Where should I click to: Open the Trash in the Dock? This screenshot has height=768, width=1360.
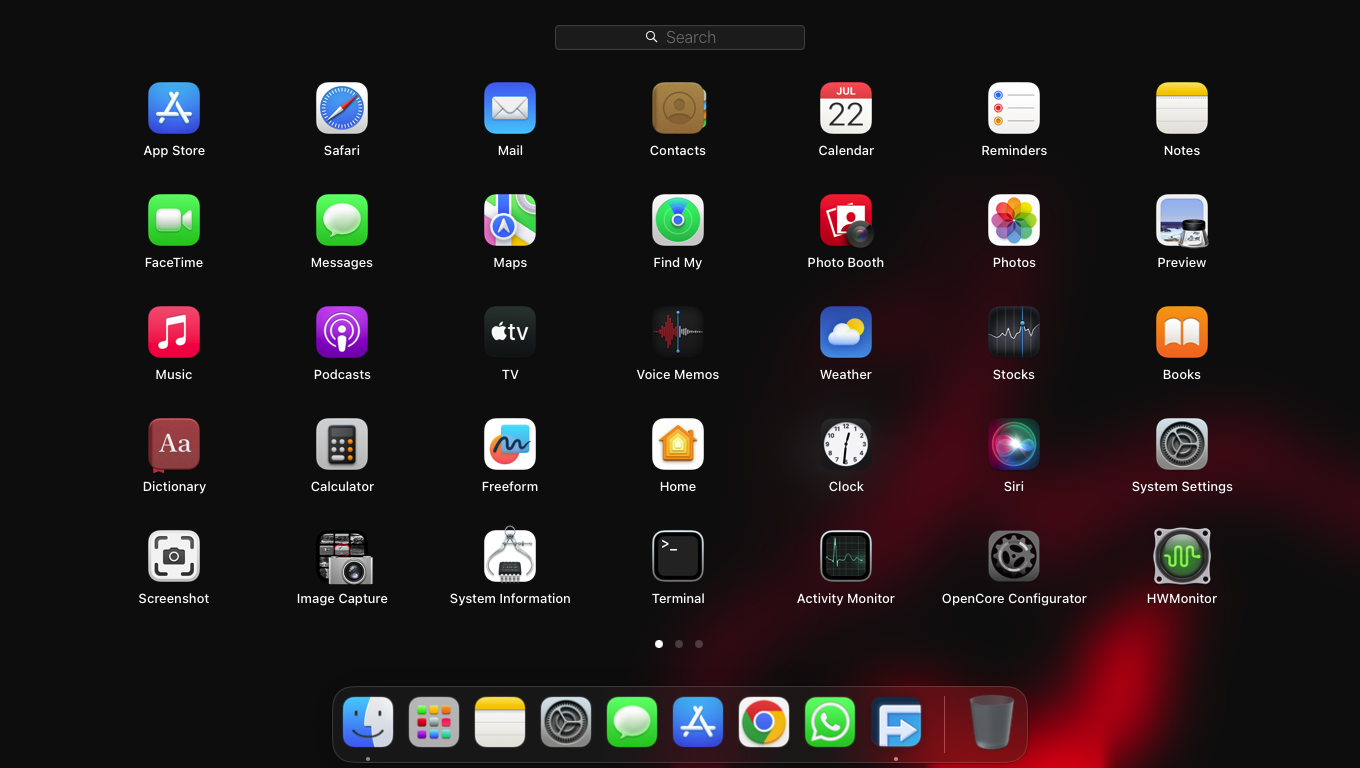992,722
